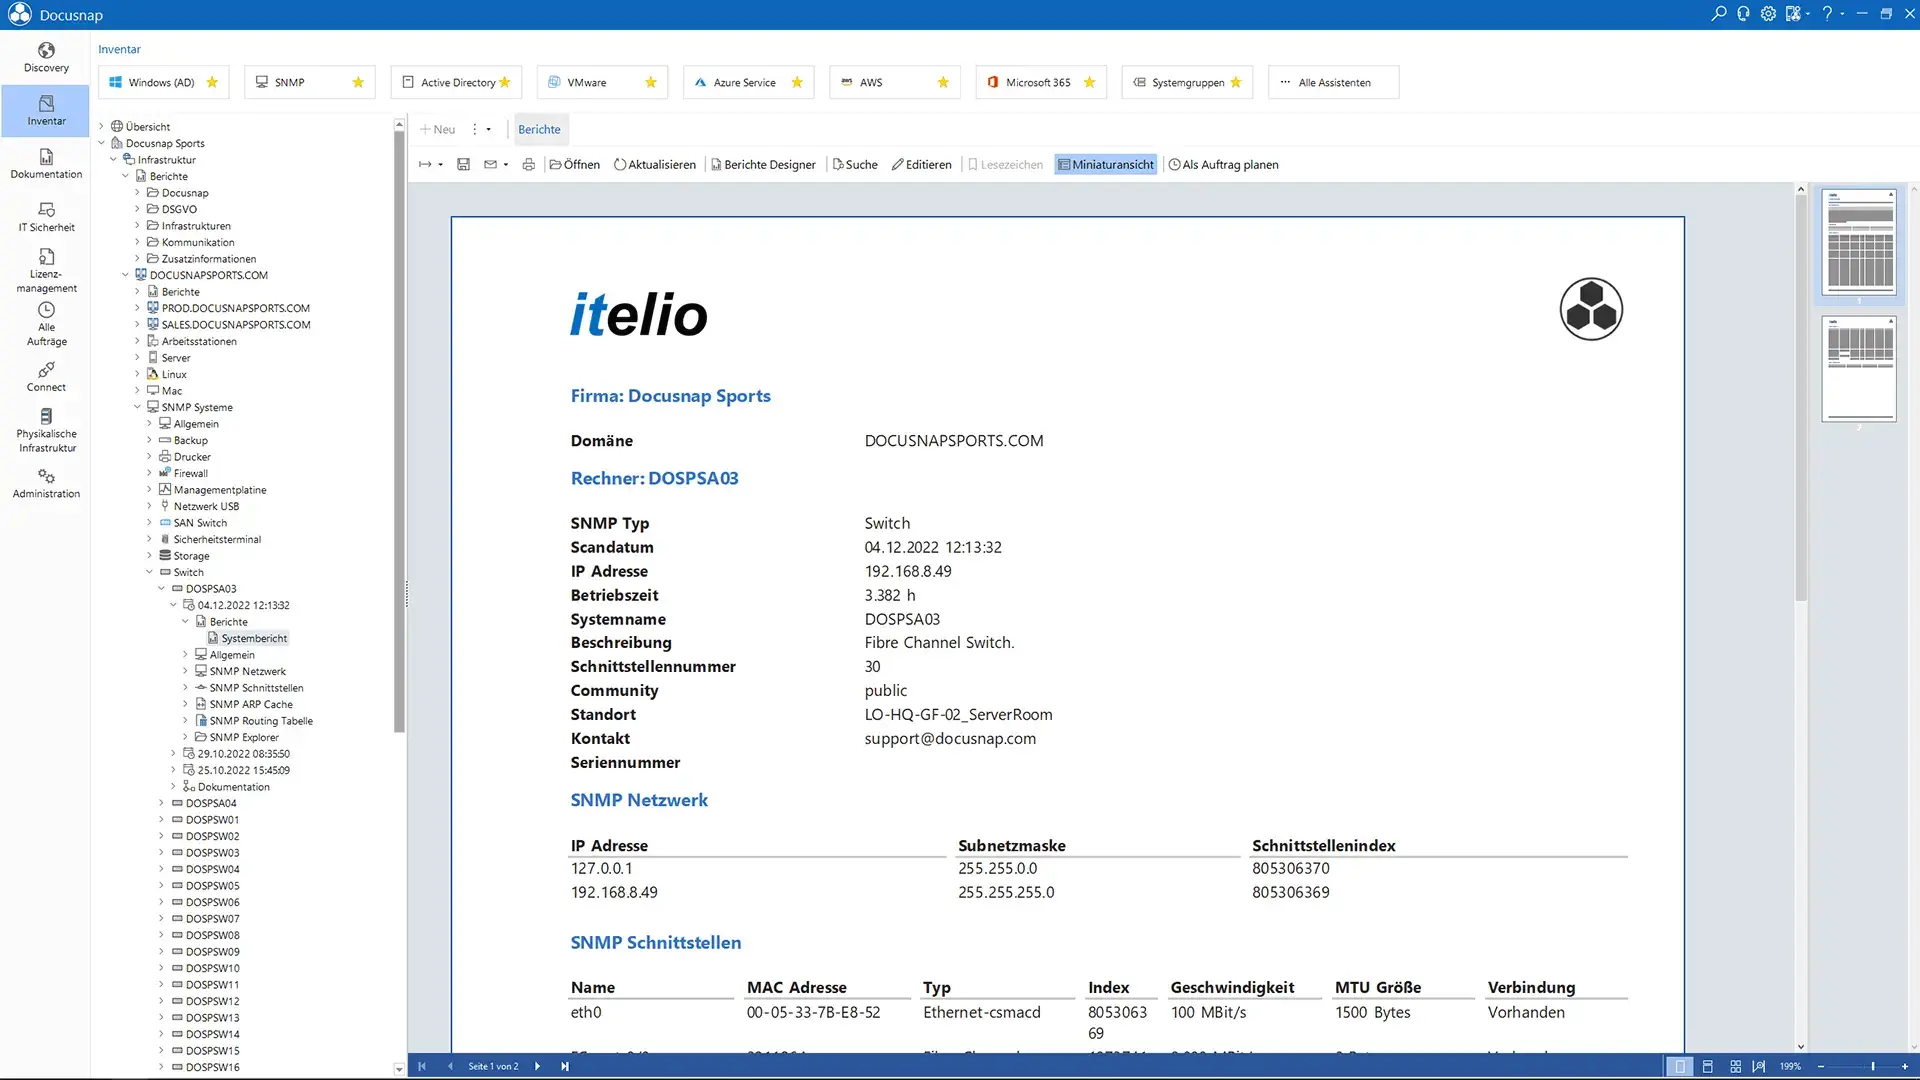
Task: Expand the Firewall tree node
Action: click(x=149, y=473)
